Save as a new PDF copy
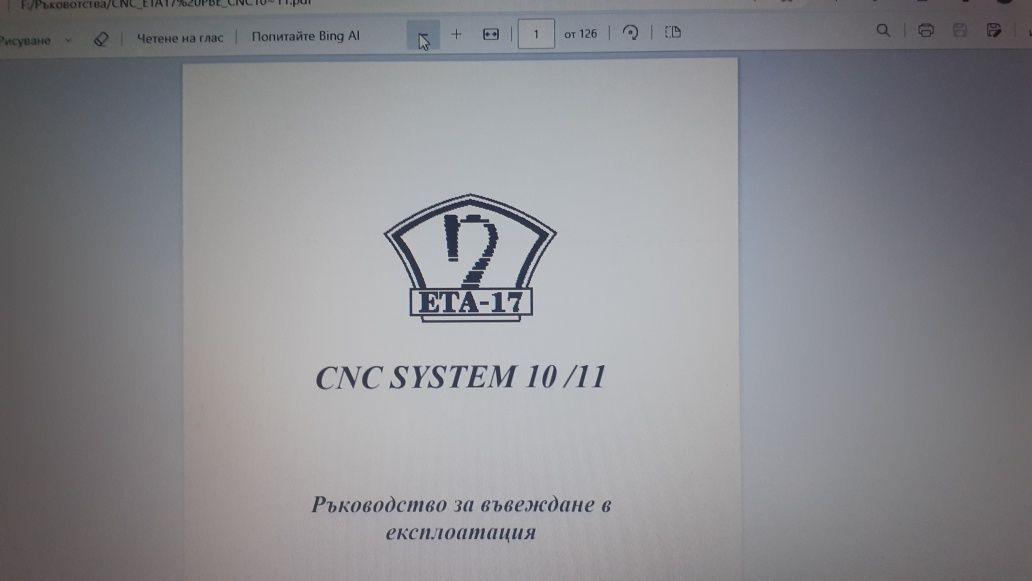This screenshot has height=581, width=1032. [994, 30]
